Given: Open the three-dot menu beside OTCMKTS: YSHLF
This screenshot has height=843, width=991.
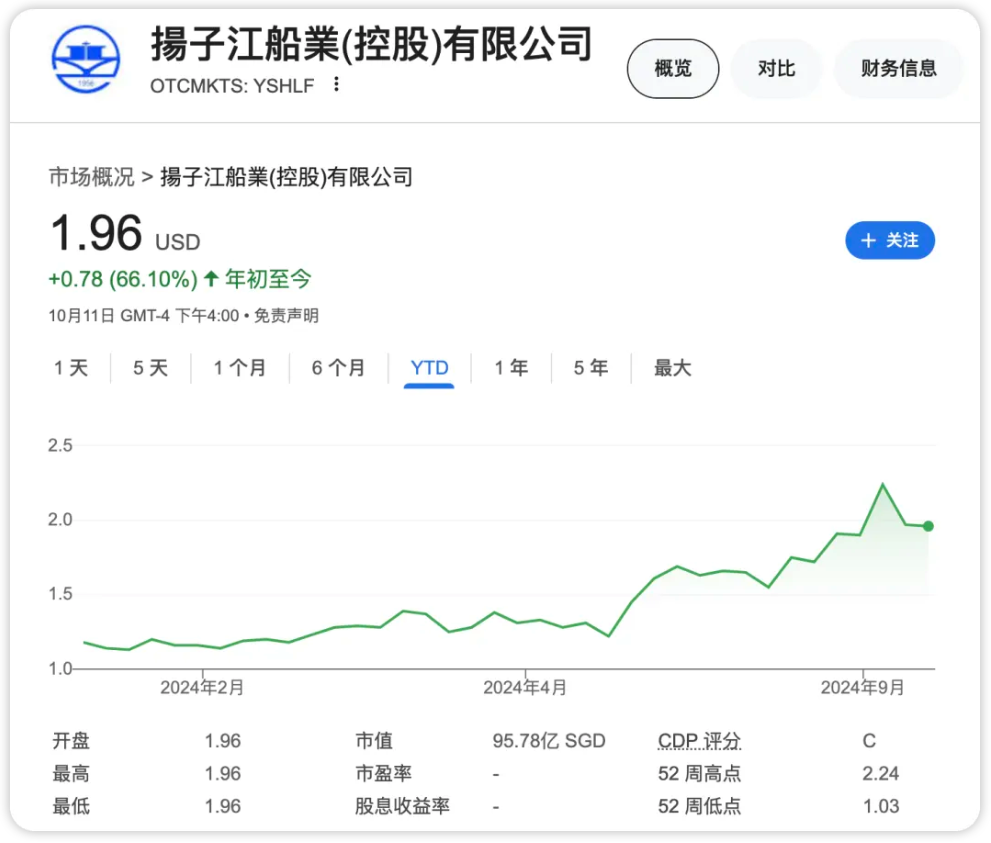Looking at the screenshot, I should coord(336,84).
